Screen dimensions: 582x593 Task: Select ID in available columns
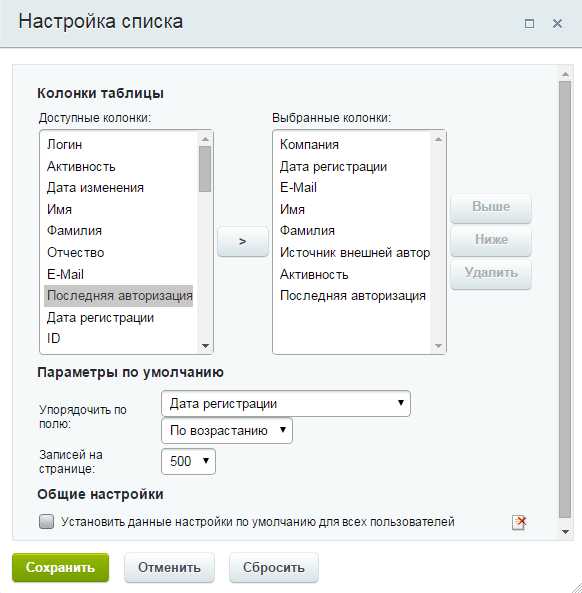(119, 338)
